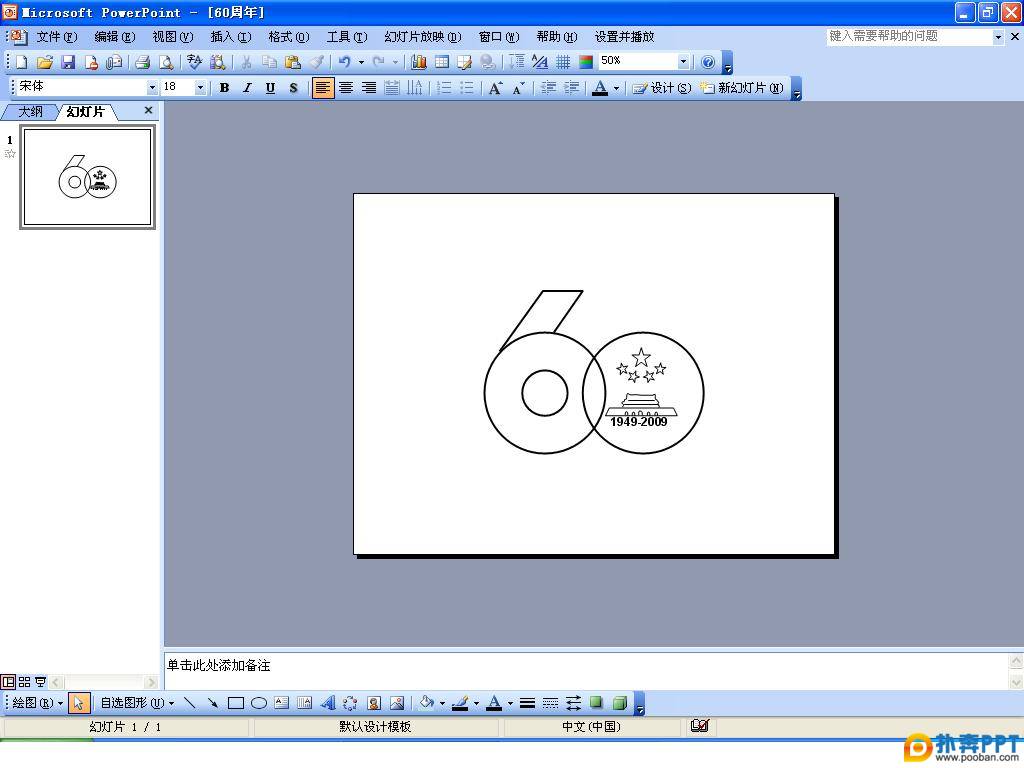Open the 视图 menu
The image size is (1024, 768).
coord(172,37)
